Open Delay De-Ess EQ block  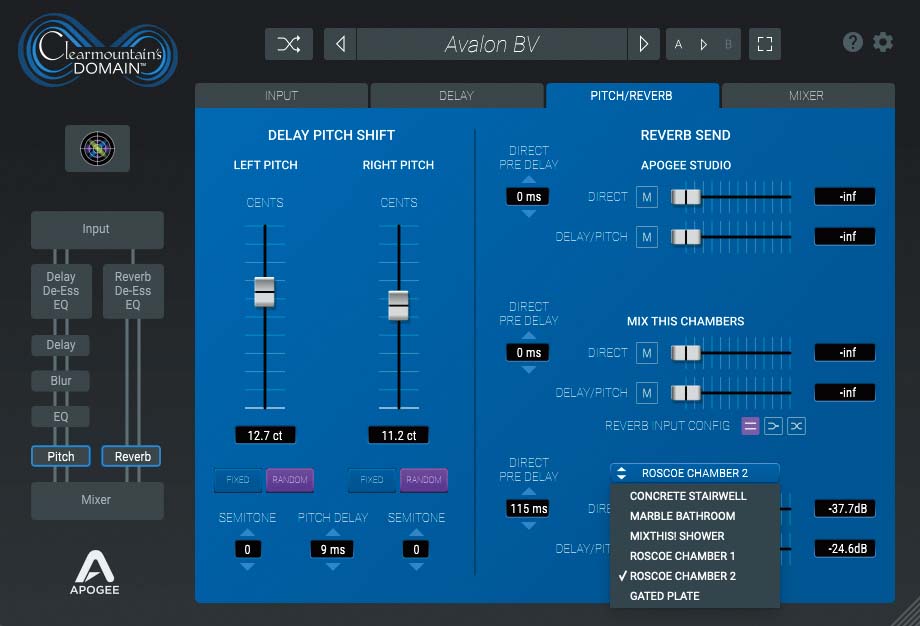click(61, 291)
